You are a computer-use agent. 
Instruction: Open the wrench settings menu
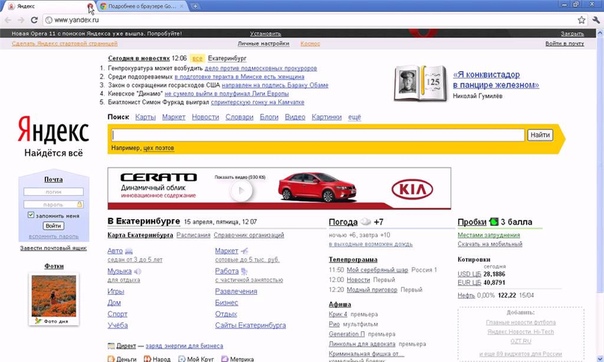[596, 20]
